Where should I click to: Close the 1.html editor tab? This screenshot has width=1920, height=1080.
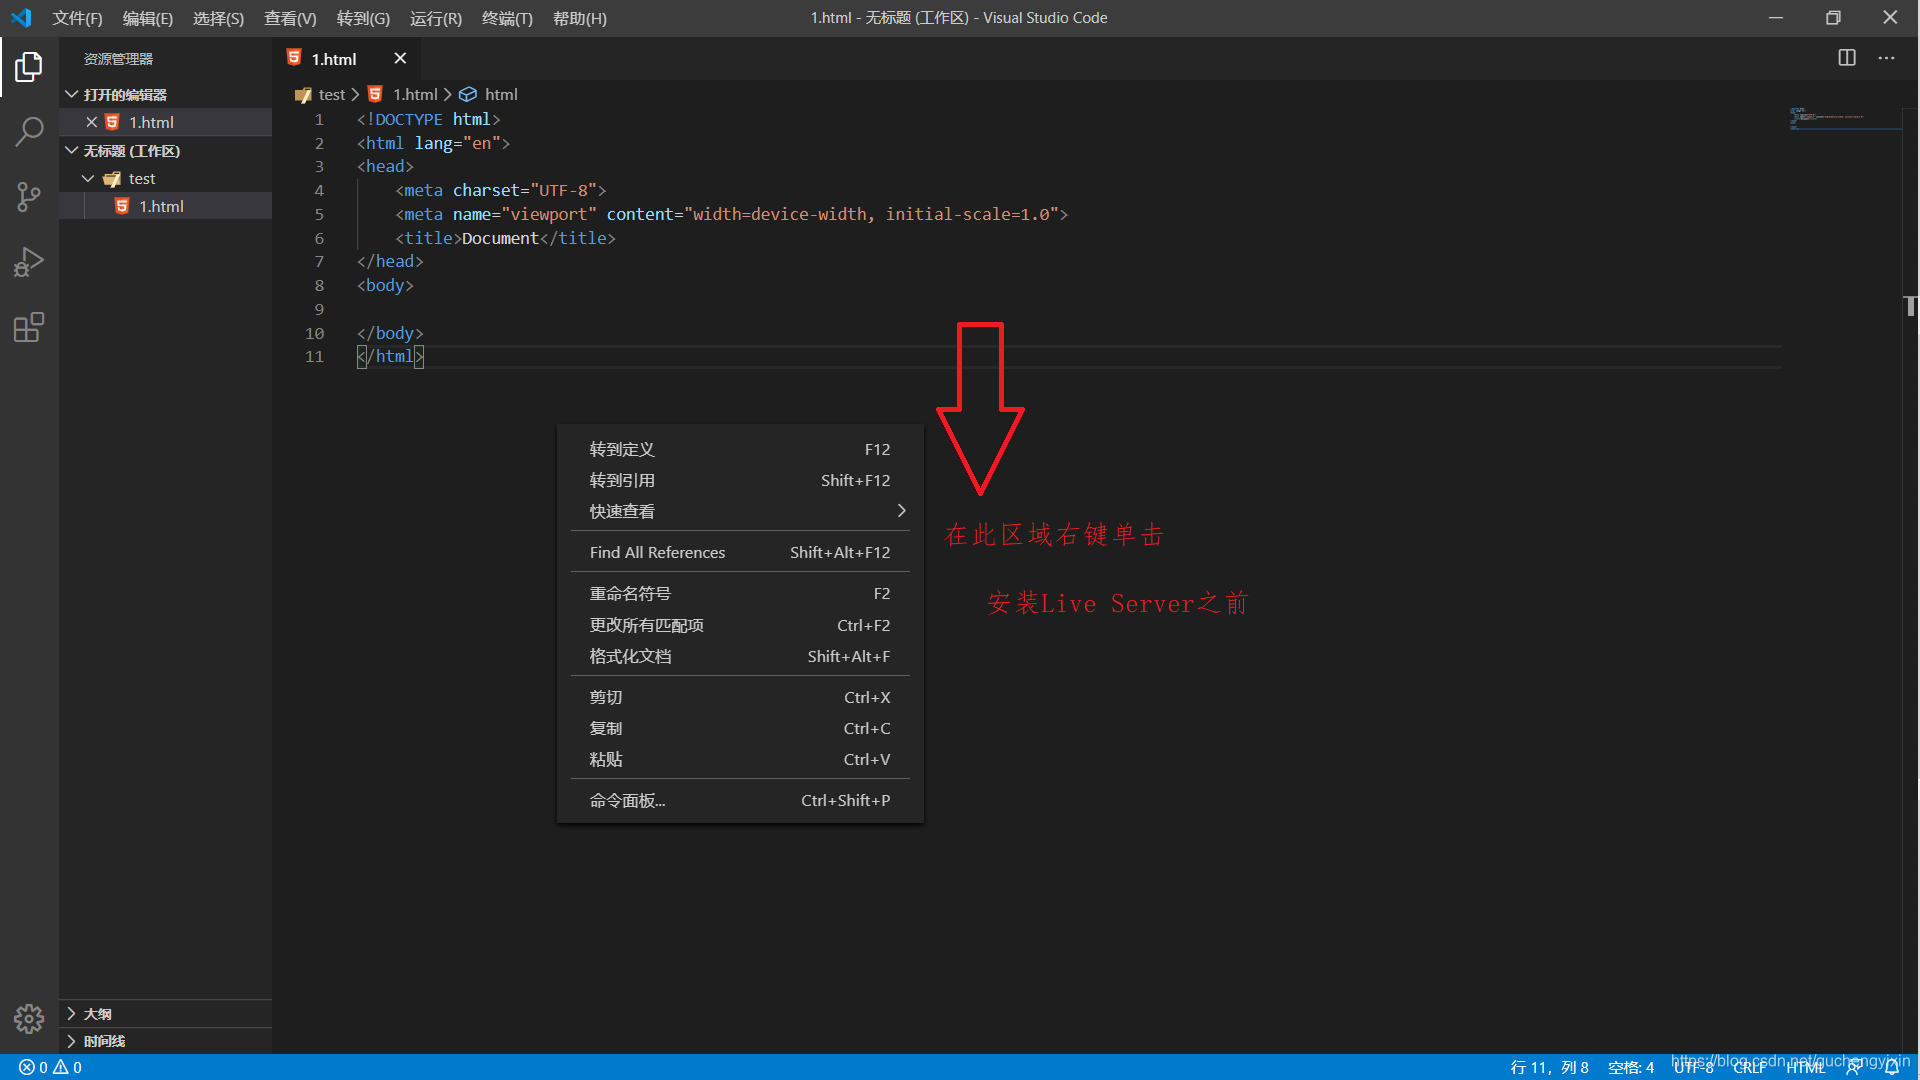400,58
